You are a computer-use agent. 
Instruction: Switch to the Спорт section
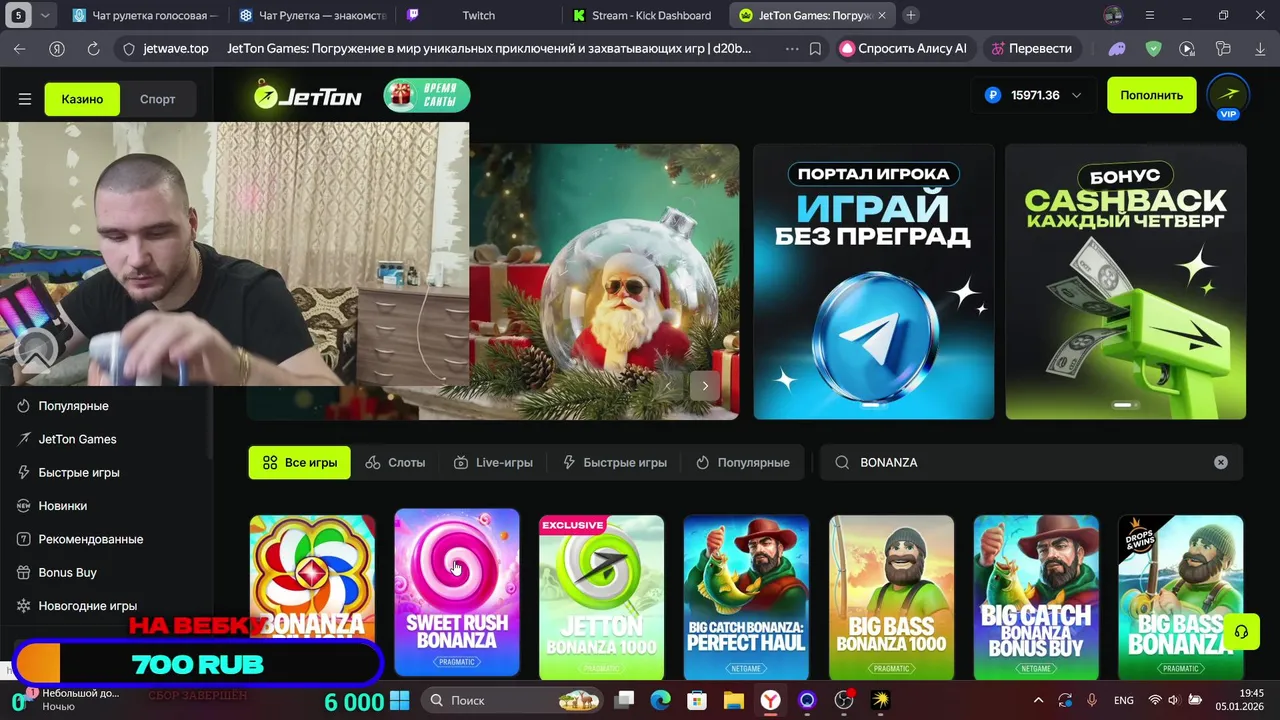click(x=157, y=99)
